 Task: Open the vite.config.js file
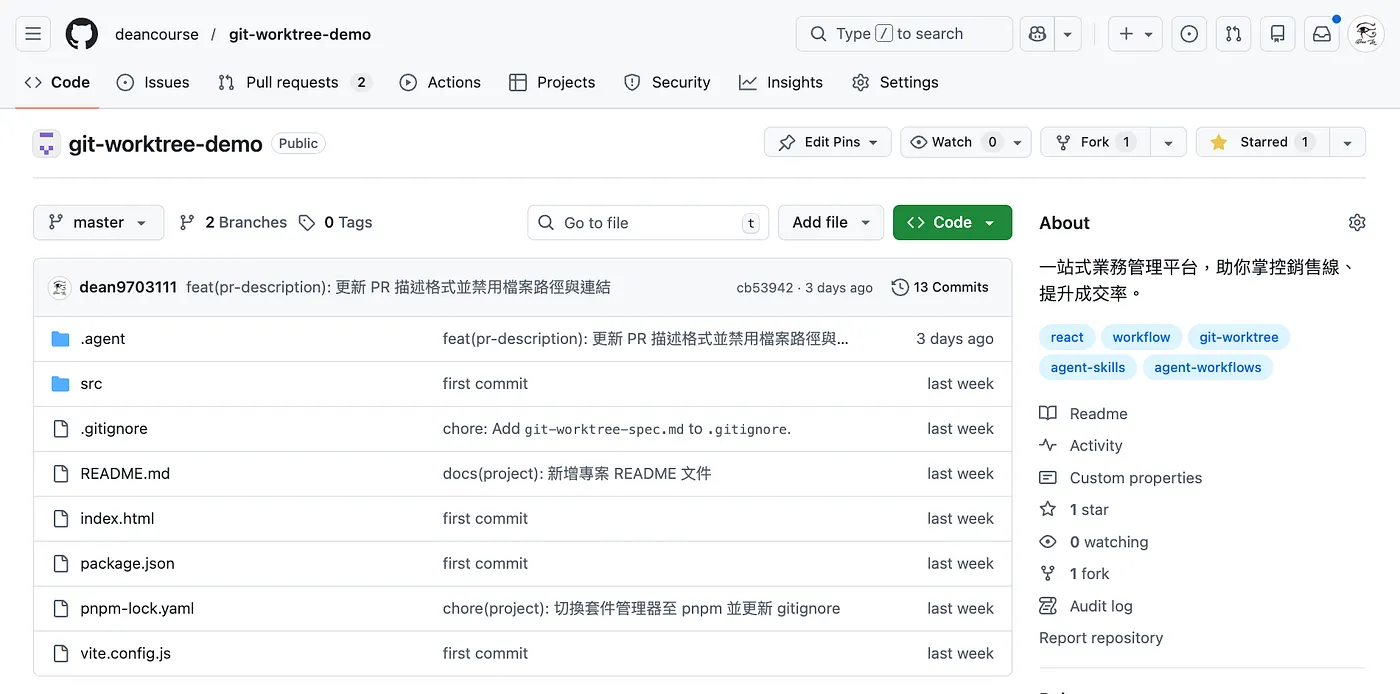pyautogui.click(x=125, y=654)
